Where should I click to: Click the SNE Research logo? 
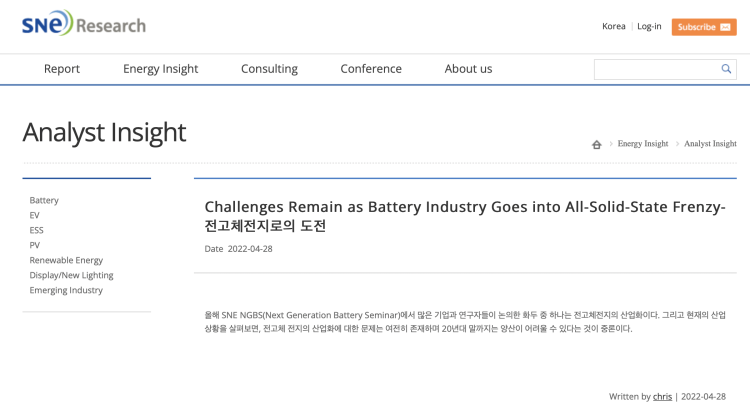(x=83, y=24)
